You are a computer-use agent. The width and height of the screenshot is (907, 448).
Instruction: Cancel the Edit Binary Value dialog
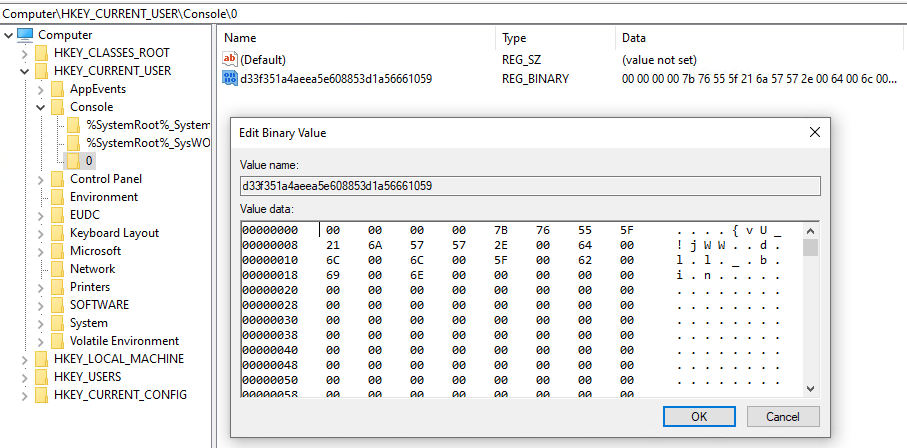pyautogui.click(x=782, y=416)
